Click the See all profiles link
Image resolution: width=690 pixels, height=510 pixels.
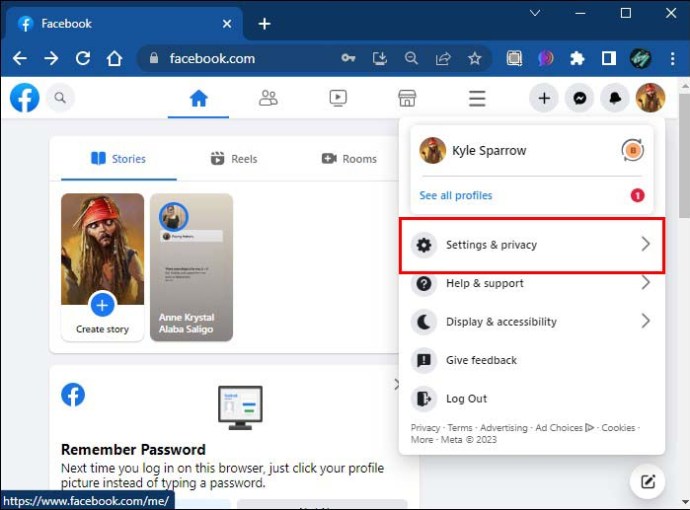pos(456,195)
